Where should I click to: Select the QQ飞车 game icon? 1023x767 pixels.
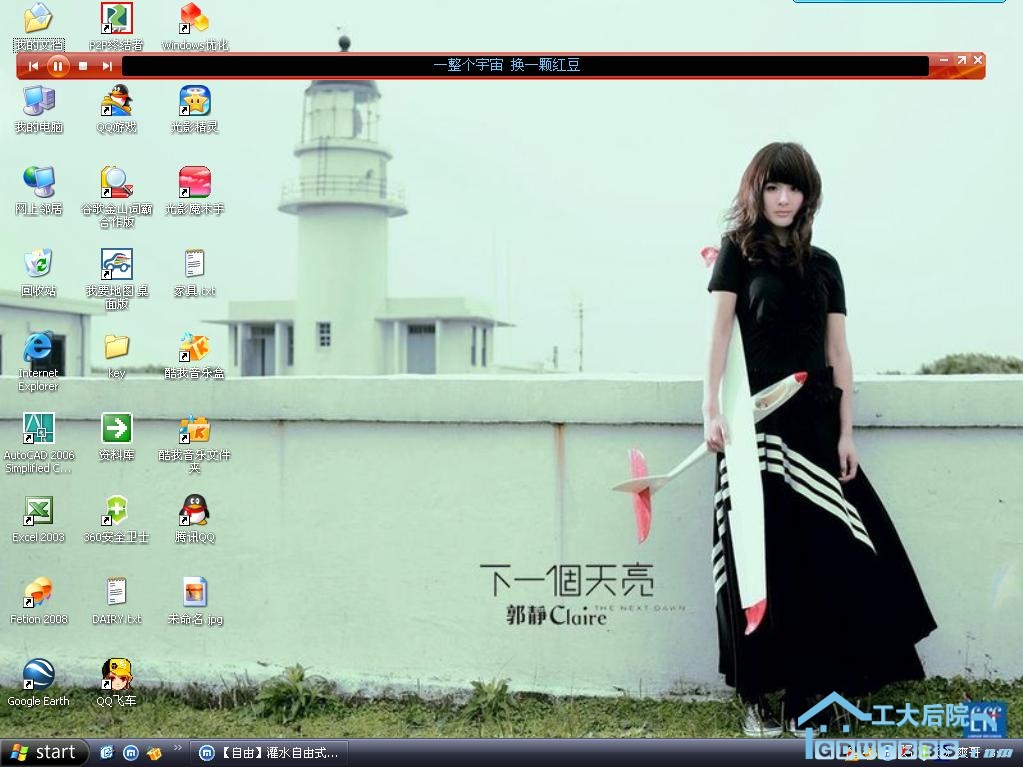pos(116,675)
